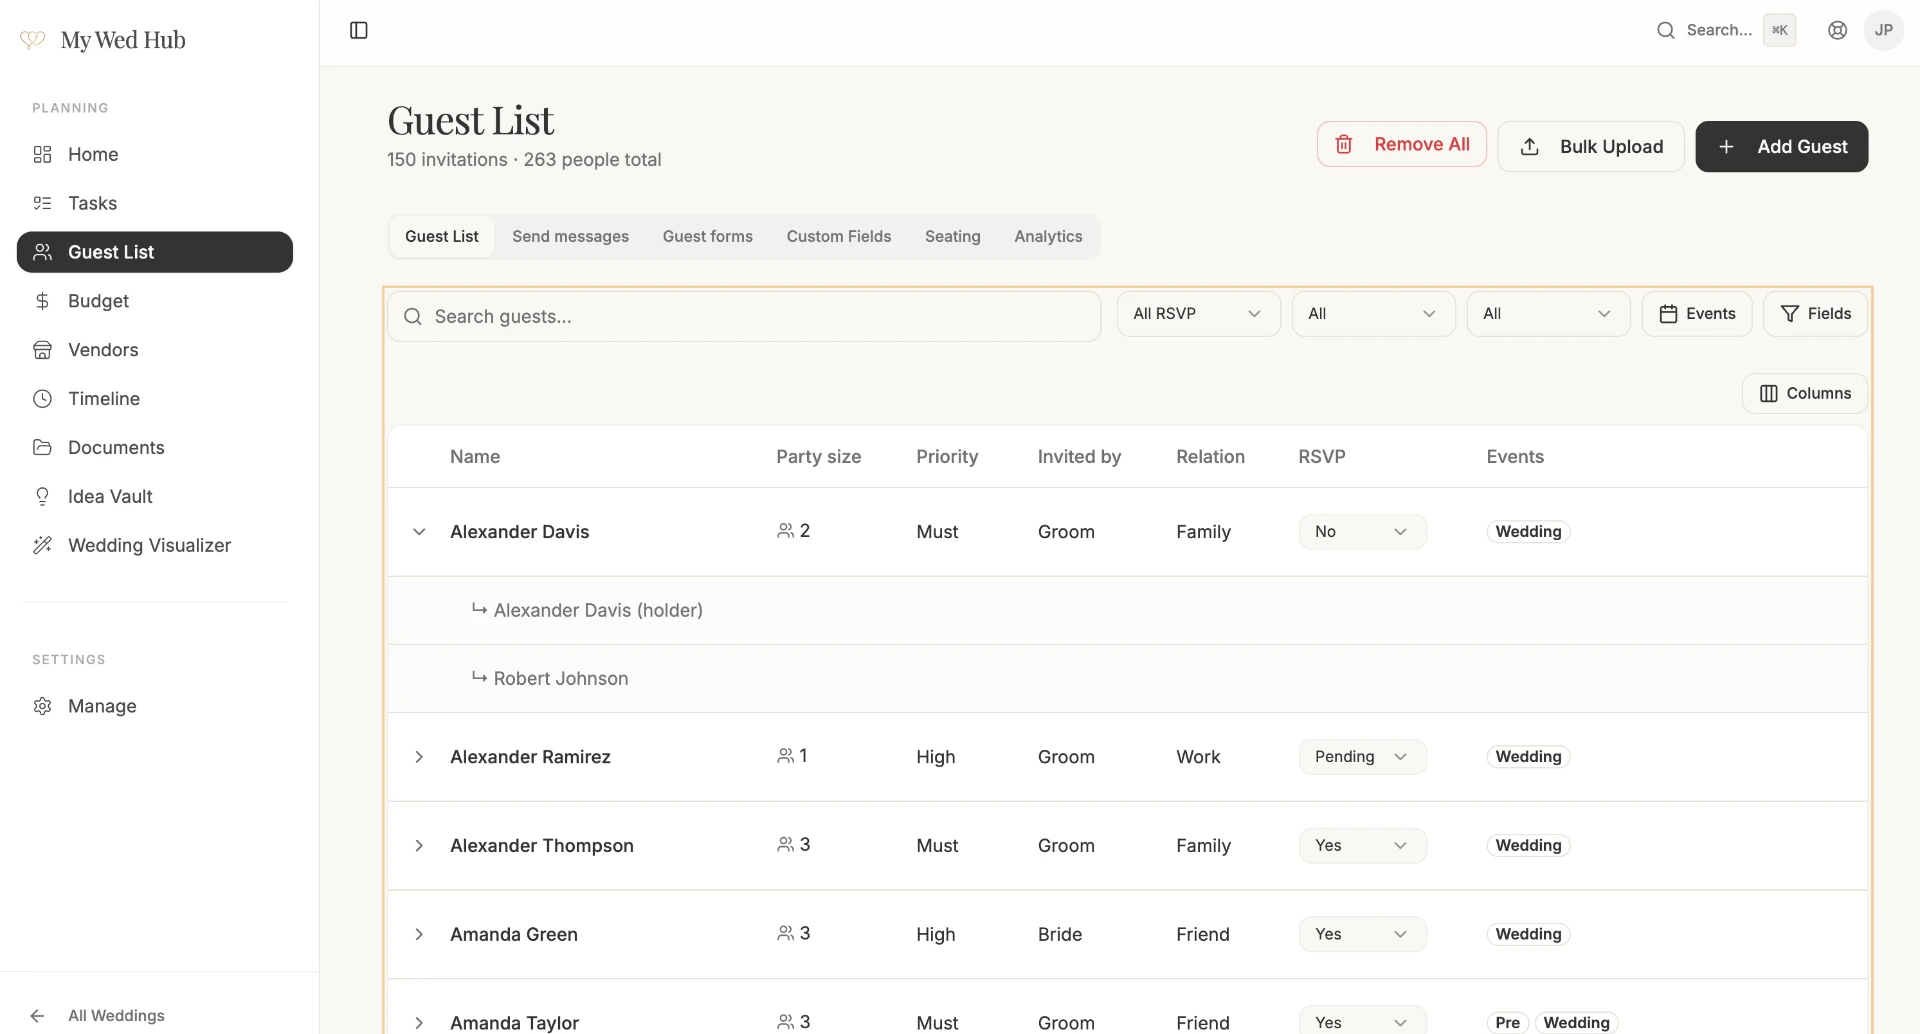Click the Pre tag on Amanda Taylor
Image resolution: width=1920 pixels, height=1034 pixels.
tap(1507, 1023)
